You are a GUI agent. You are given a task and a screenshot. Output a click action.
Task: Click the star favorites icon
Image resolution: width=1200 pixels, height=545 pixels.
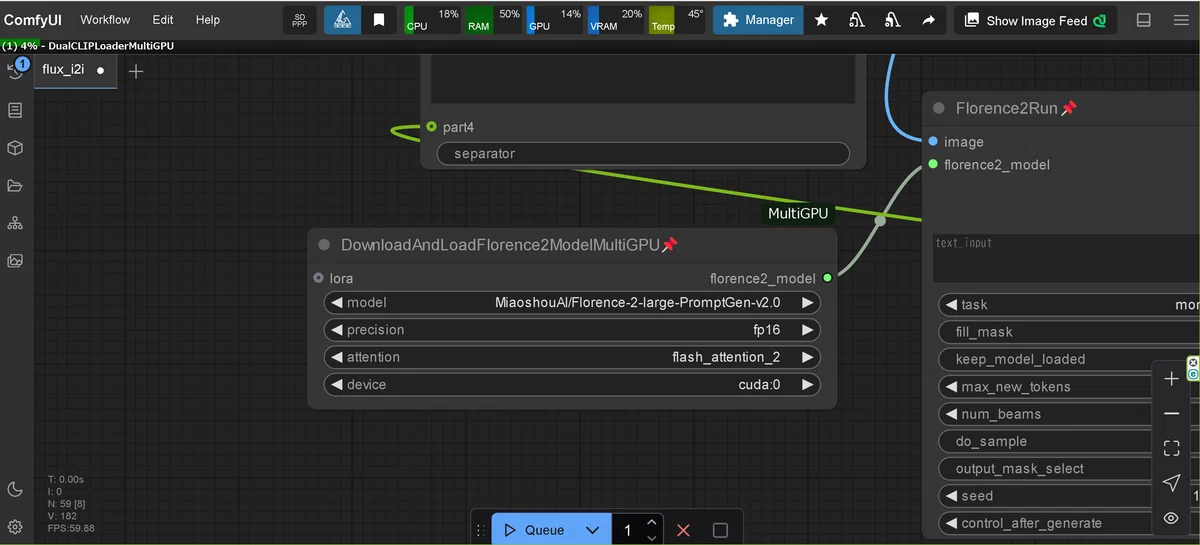[821, 20]
